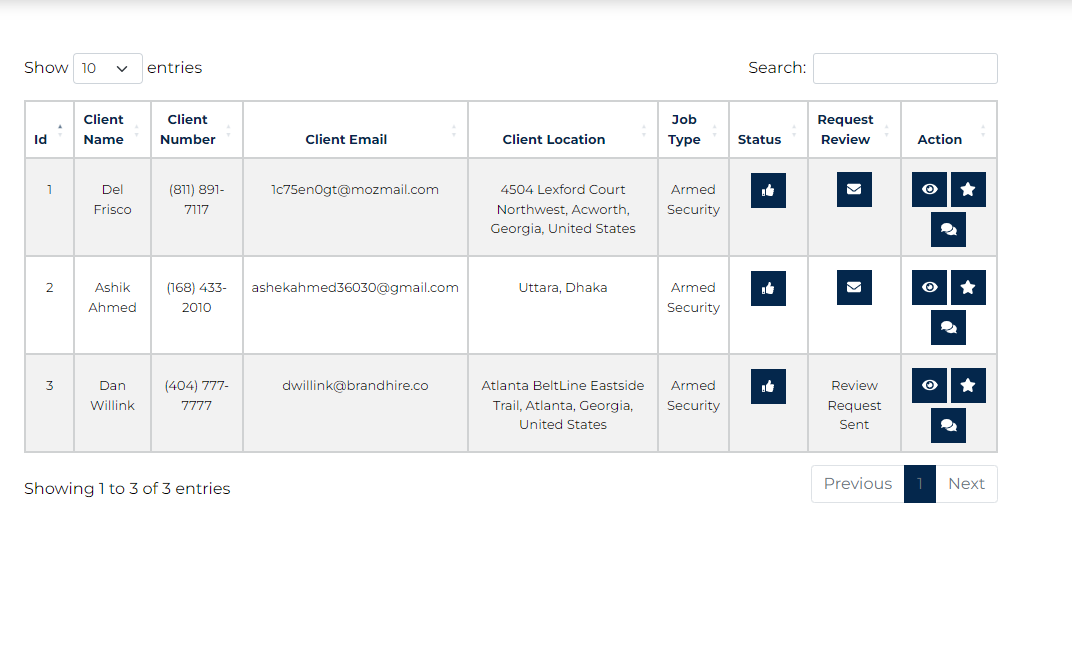Click thumbs-up status icon for Del Frisco
The image size is (1072, 649).
pyautogui.click(x=768, y=190)
